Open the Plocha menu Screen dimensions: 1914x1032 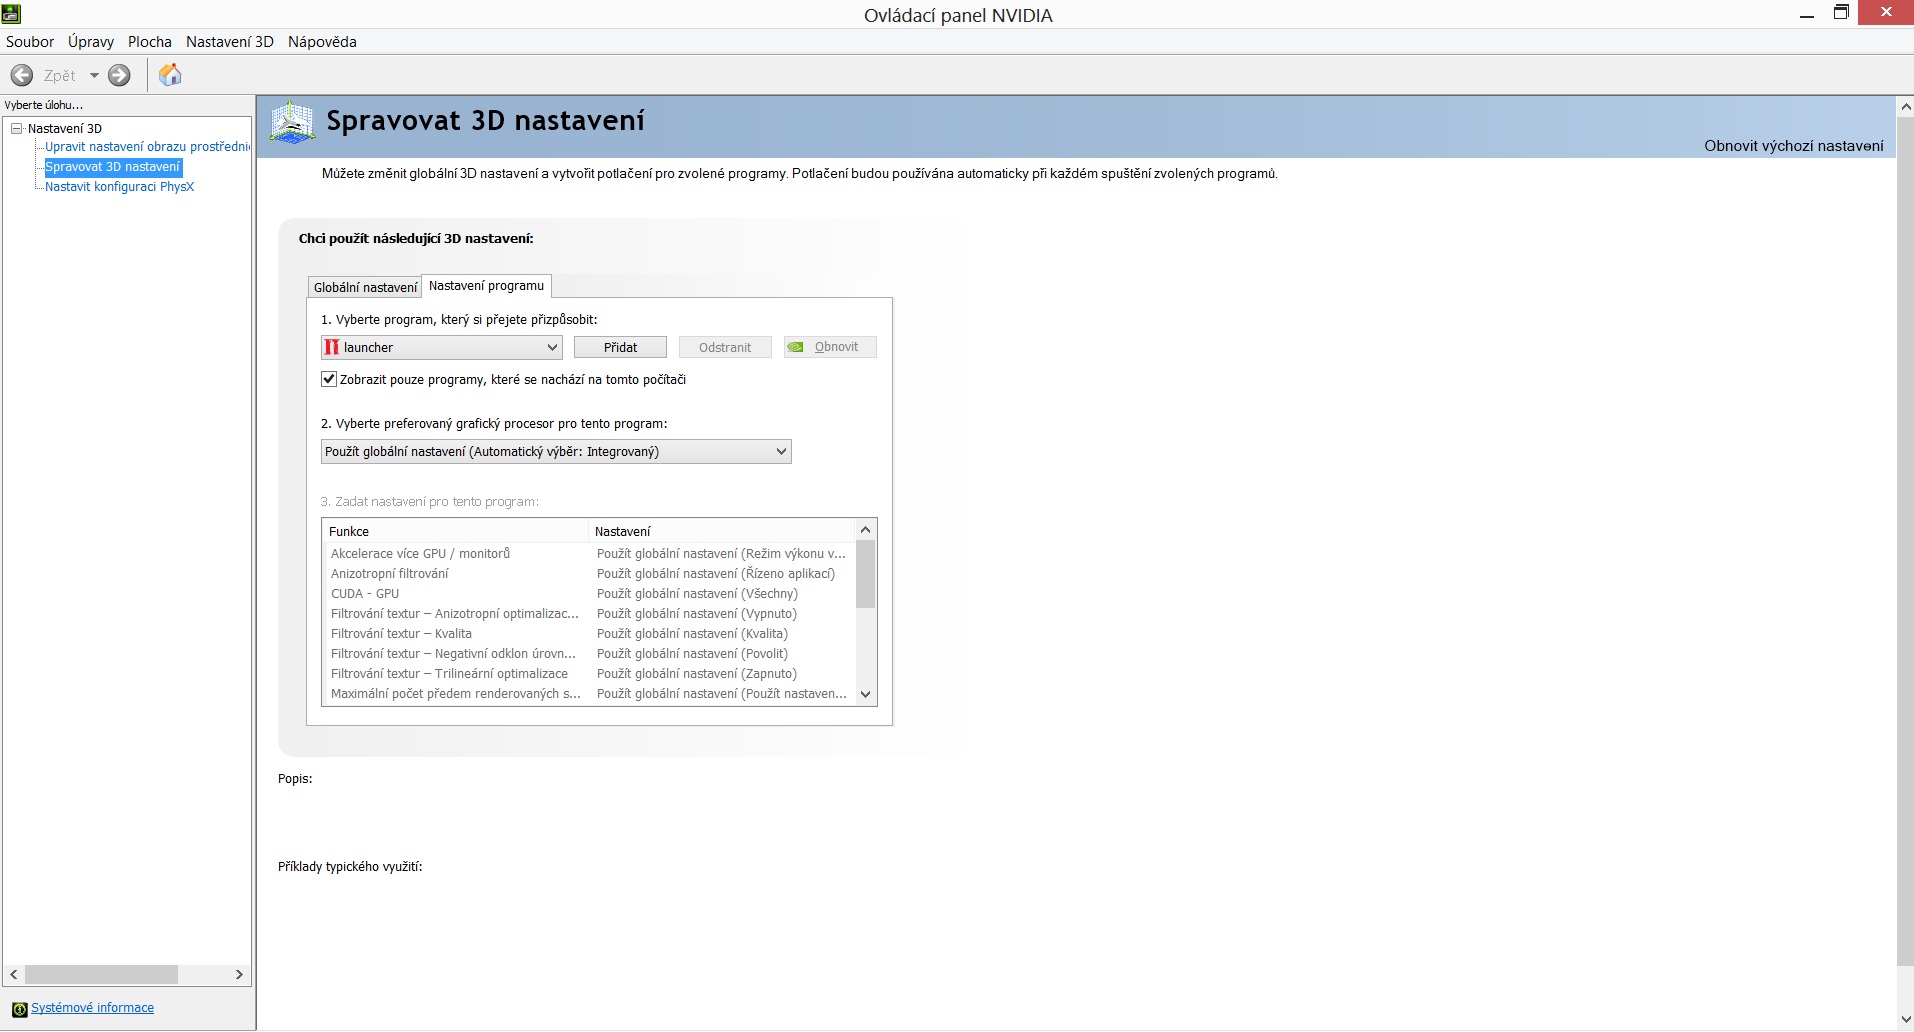click(150, 42)
